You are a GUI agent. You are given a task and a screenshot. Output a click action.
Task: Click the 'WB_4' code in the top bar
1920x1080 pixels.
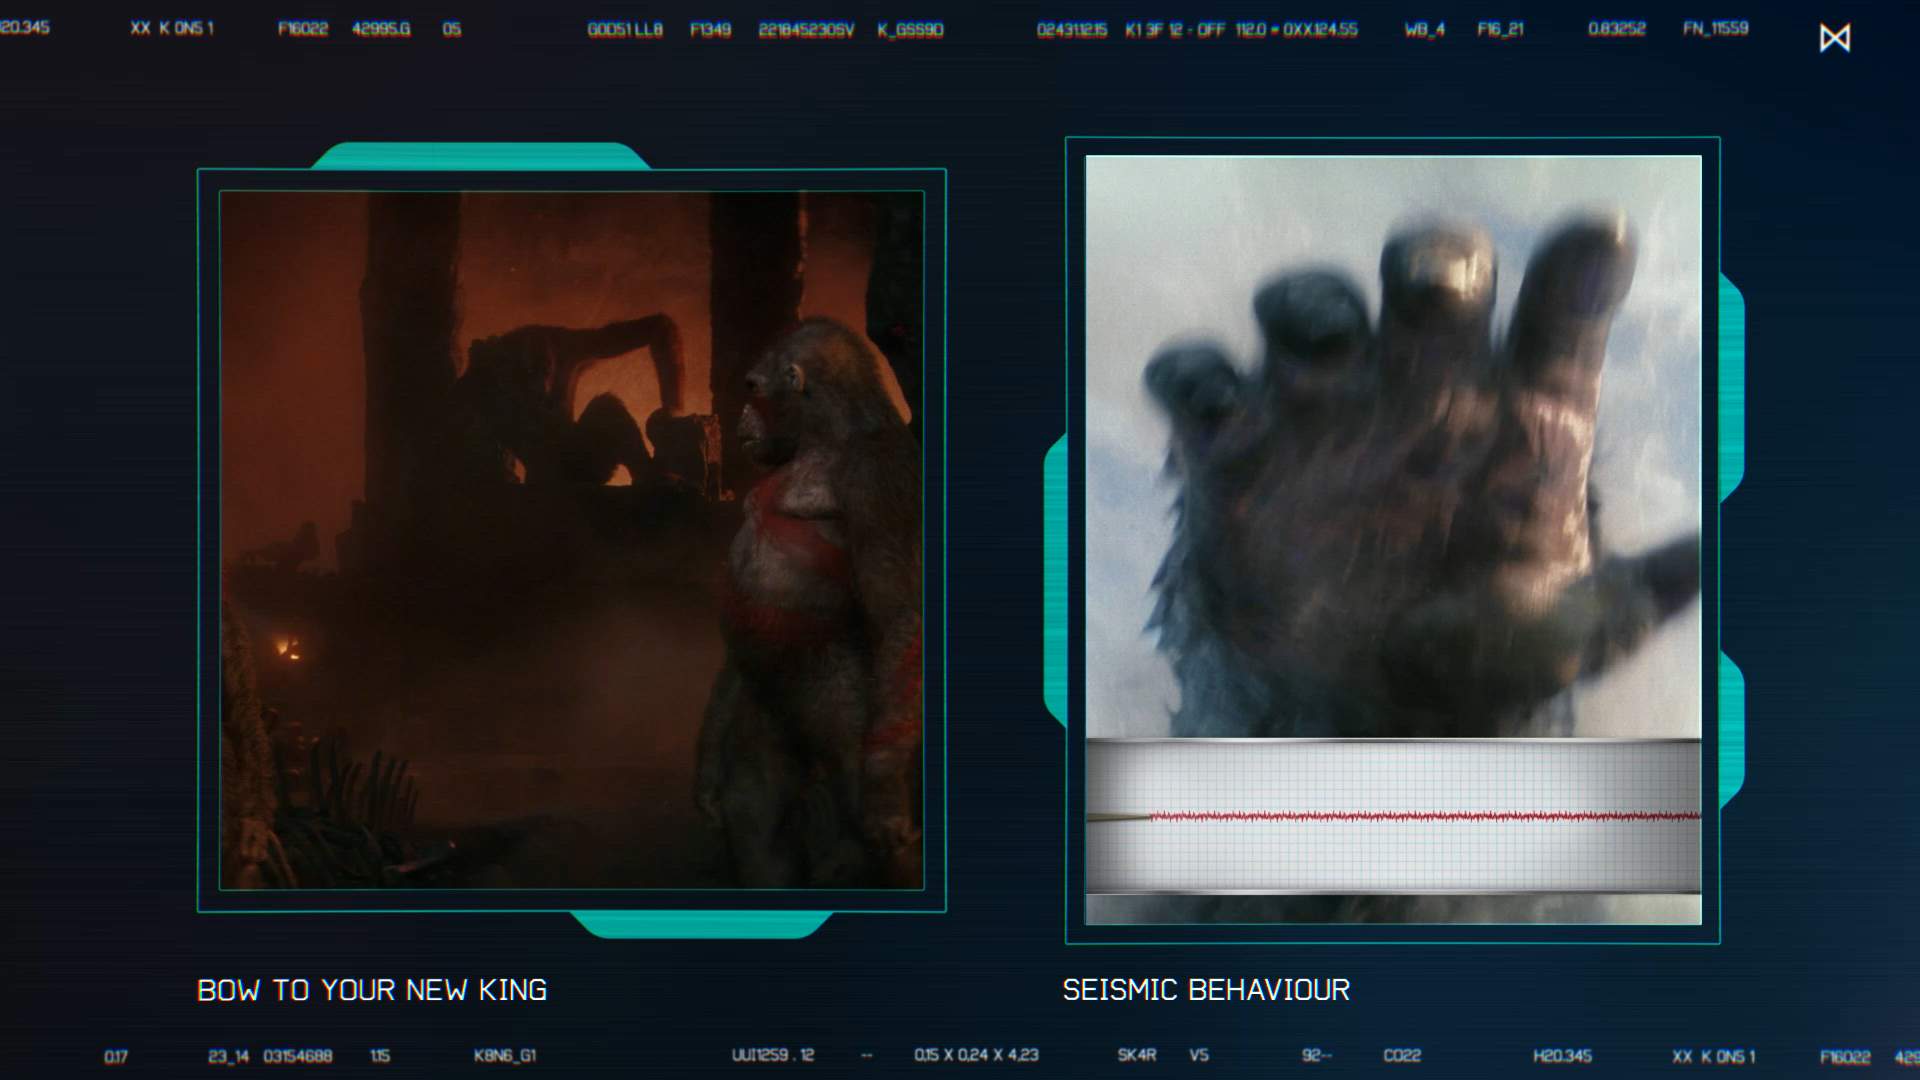[x=1424, y=30]
